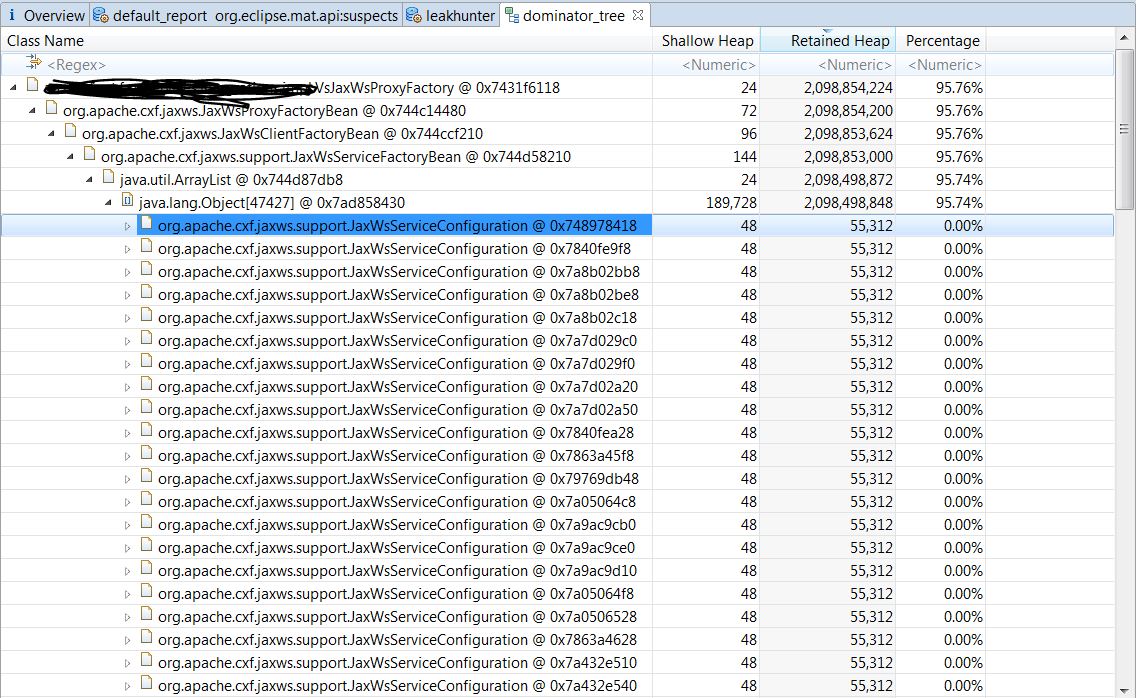Collapse the java.lang.Object[47427] node
The height and width of the screenshot is (698, 1137).
[108, 202]
